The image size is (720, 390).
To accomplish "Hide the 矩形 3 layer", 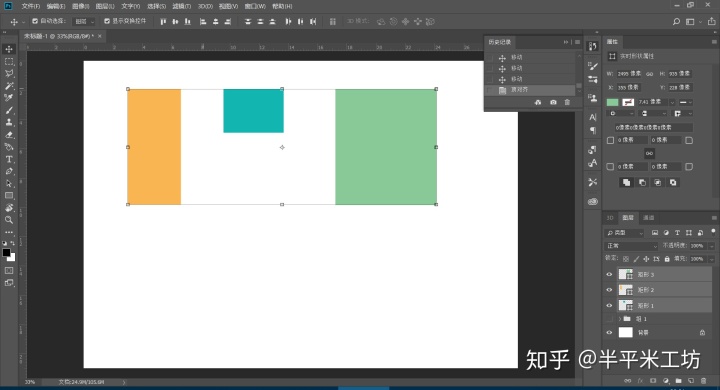I will coord(609,275).
